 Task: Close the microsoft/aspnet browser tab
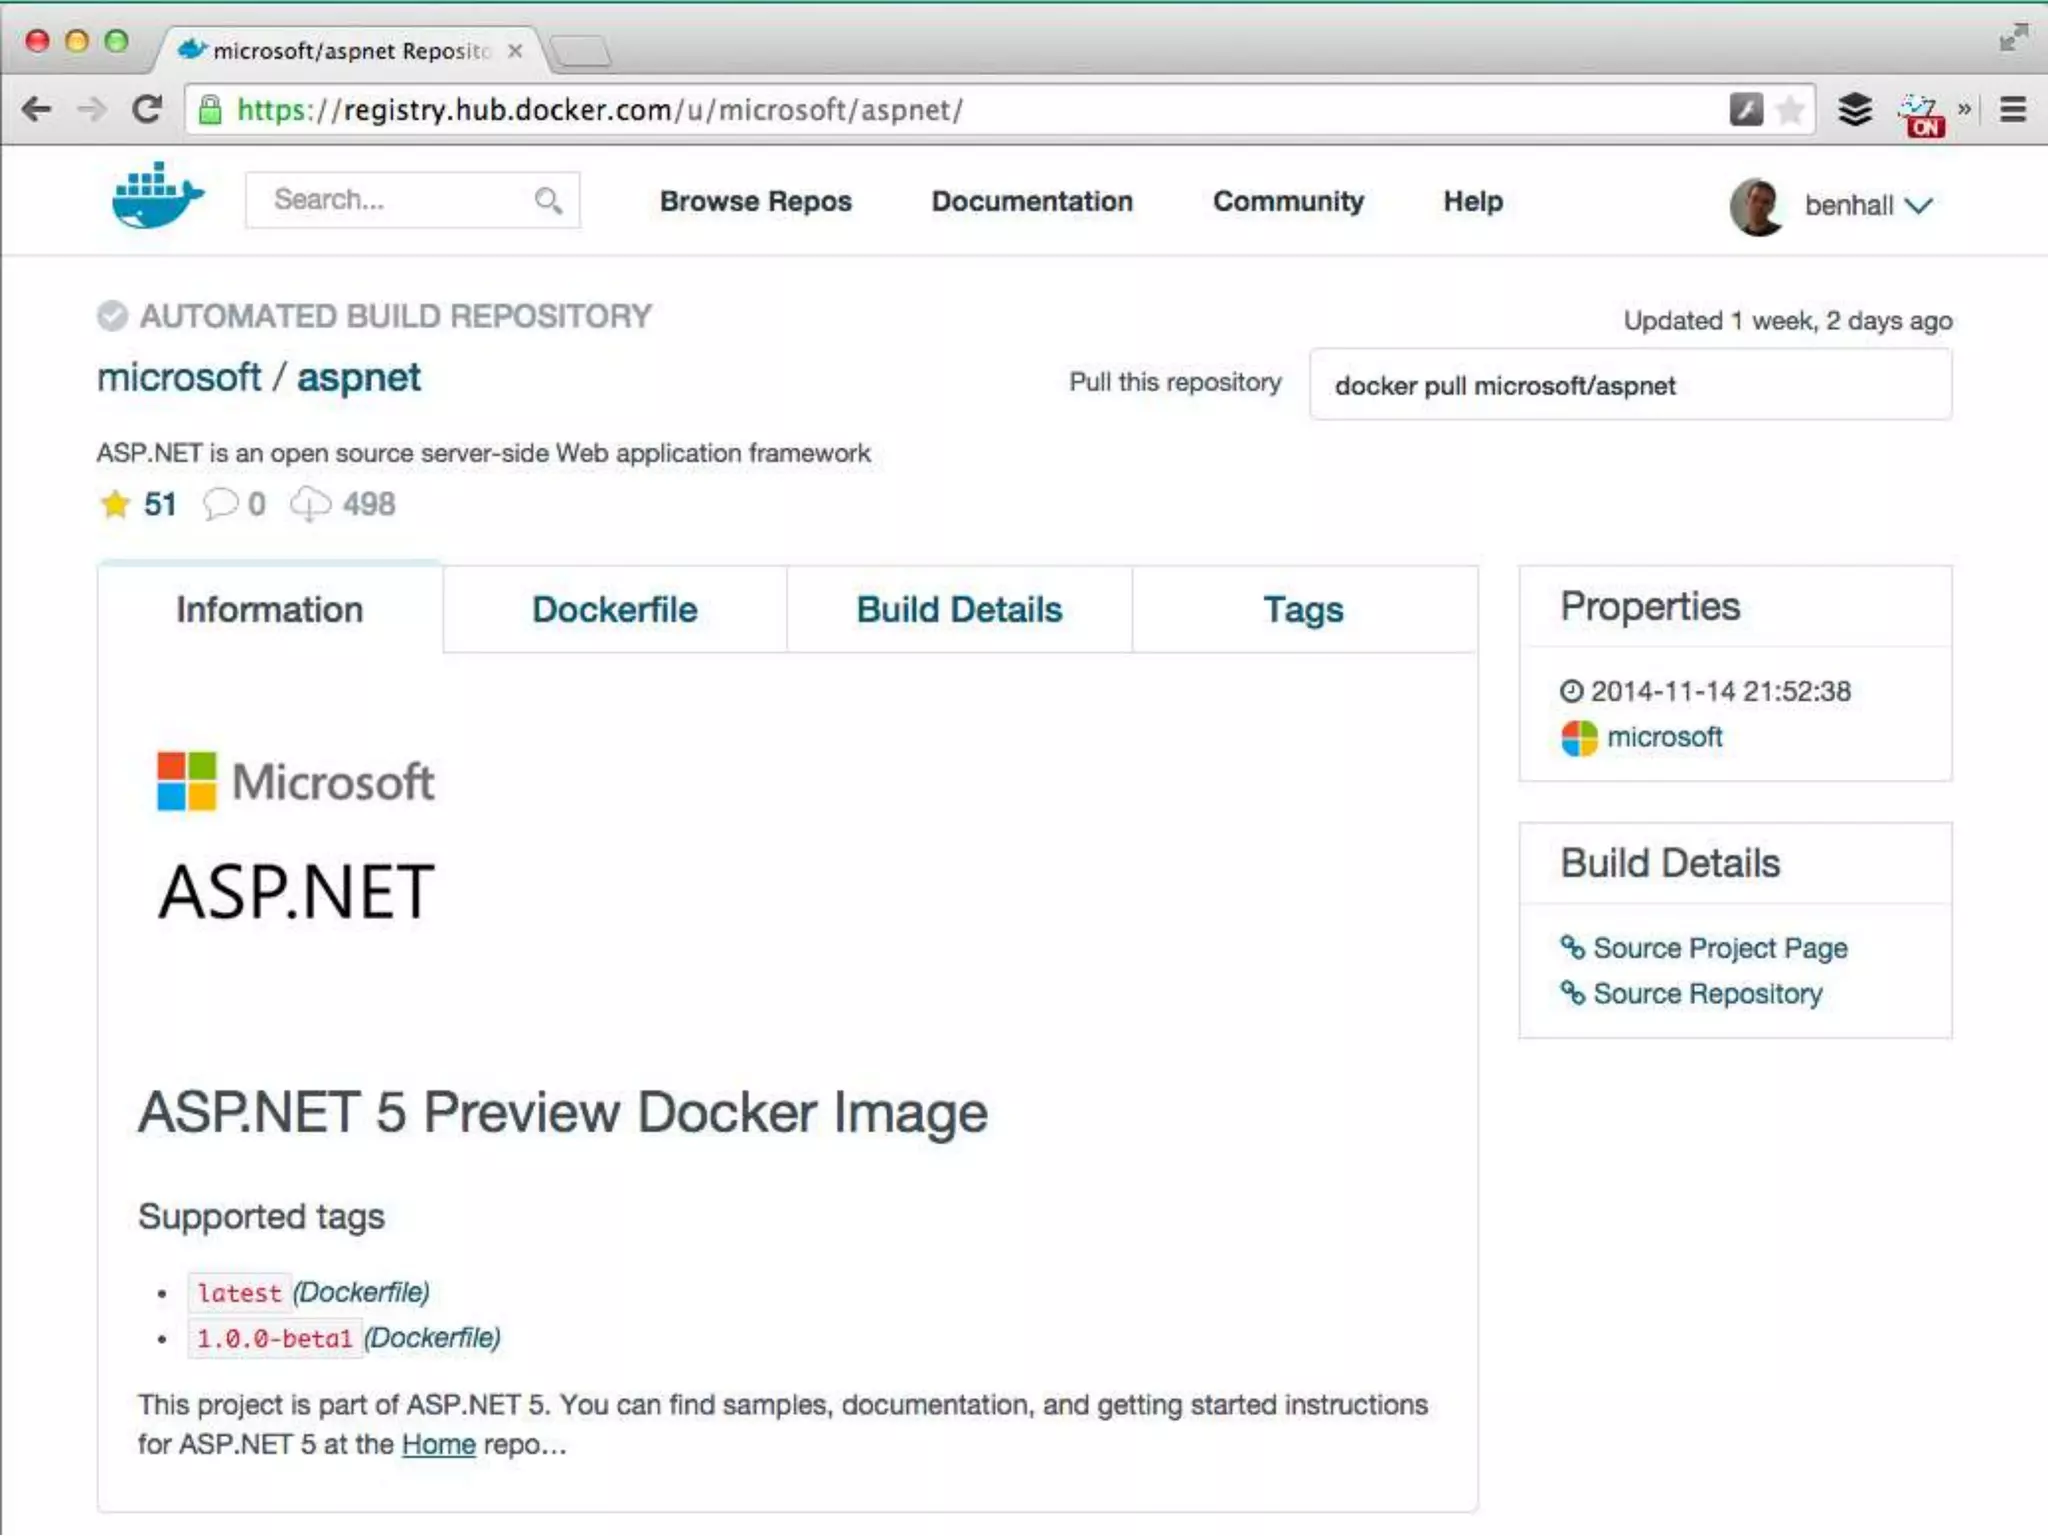click(515, 50)
